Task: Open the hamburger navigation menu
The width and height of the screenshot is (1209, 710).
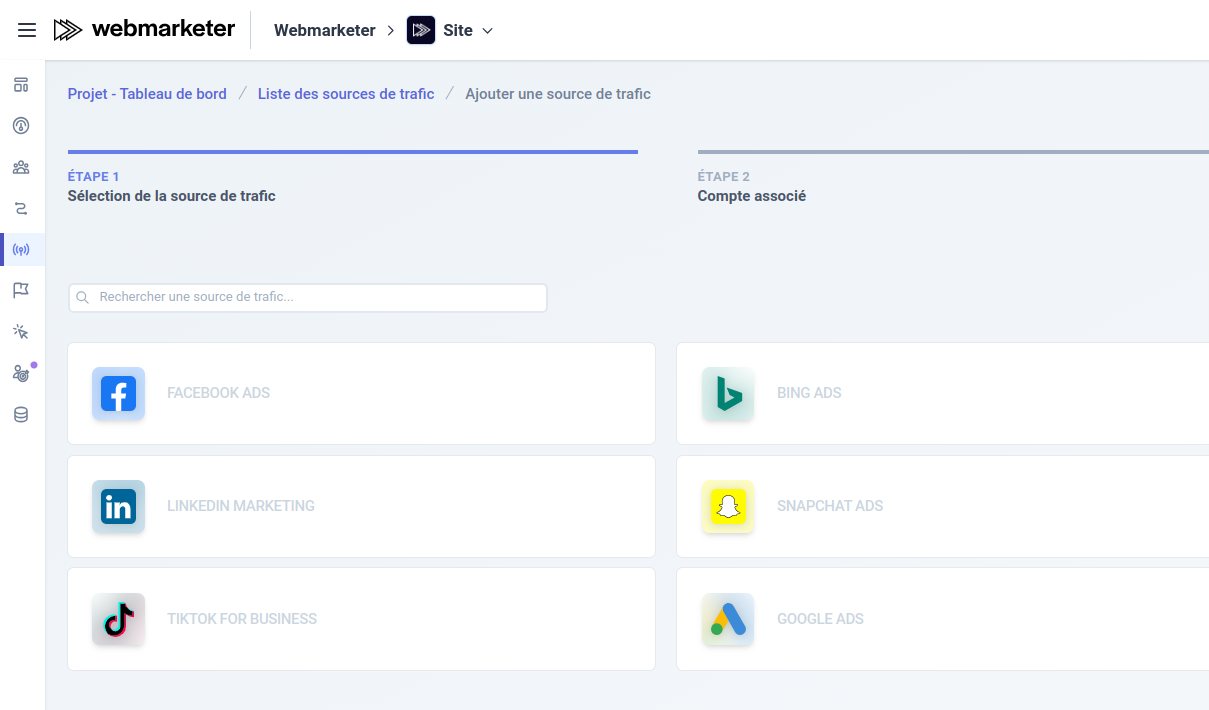Action: (x=27, y=30)
